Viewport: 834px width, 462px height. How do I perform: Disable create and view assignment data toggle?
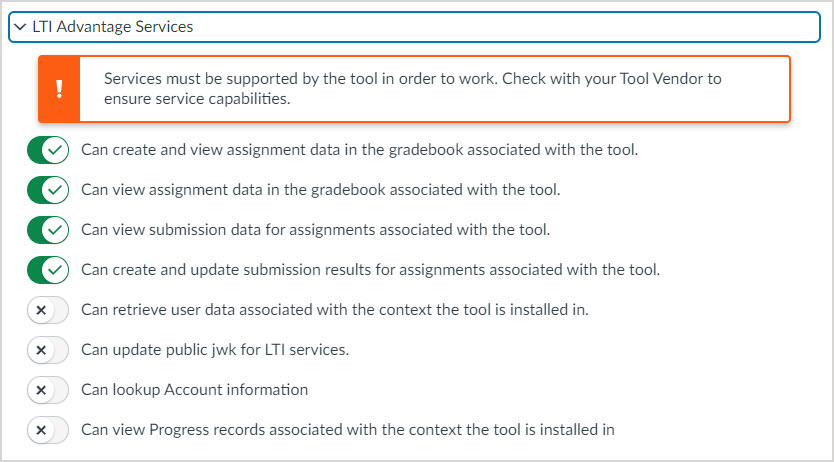(x=48, y=150)
